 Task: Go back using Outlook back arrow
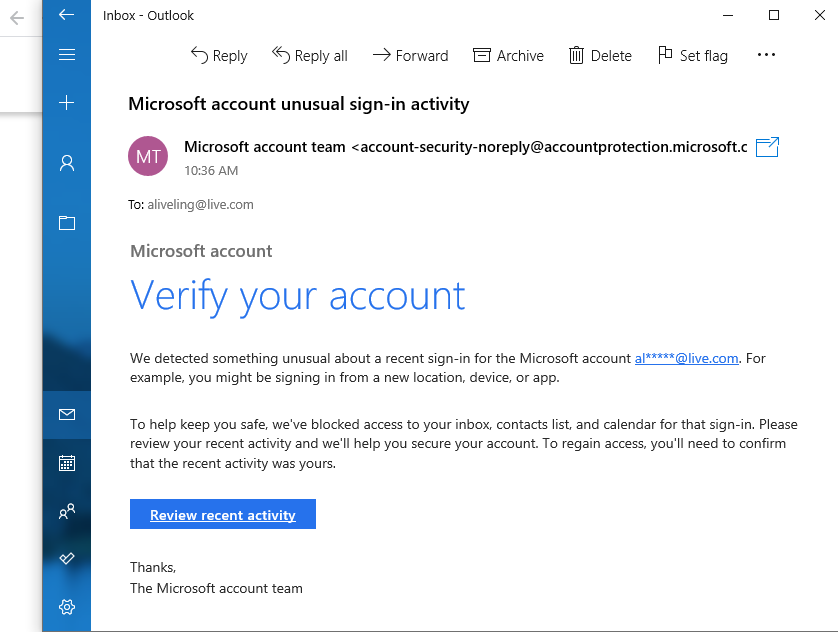pyautogui.click(x=66, y=15)
